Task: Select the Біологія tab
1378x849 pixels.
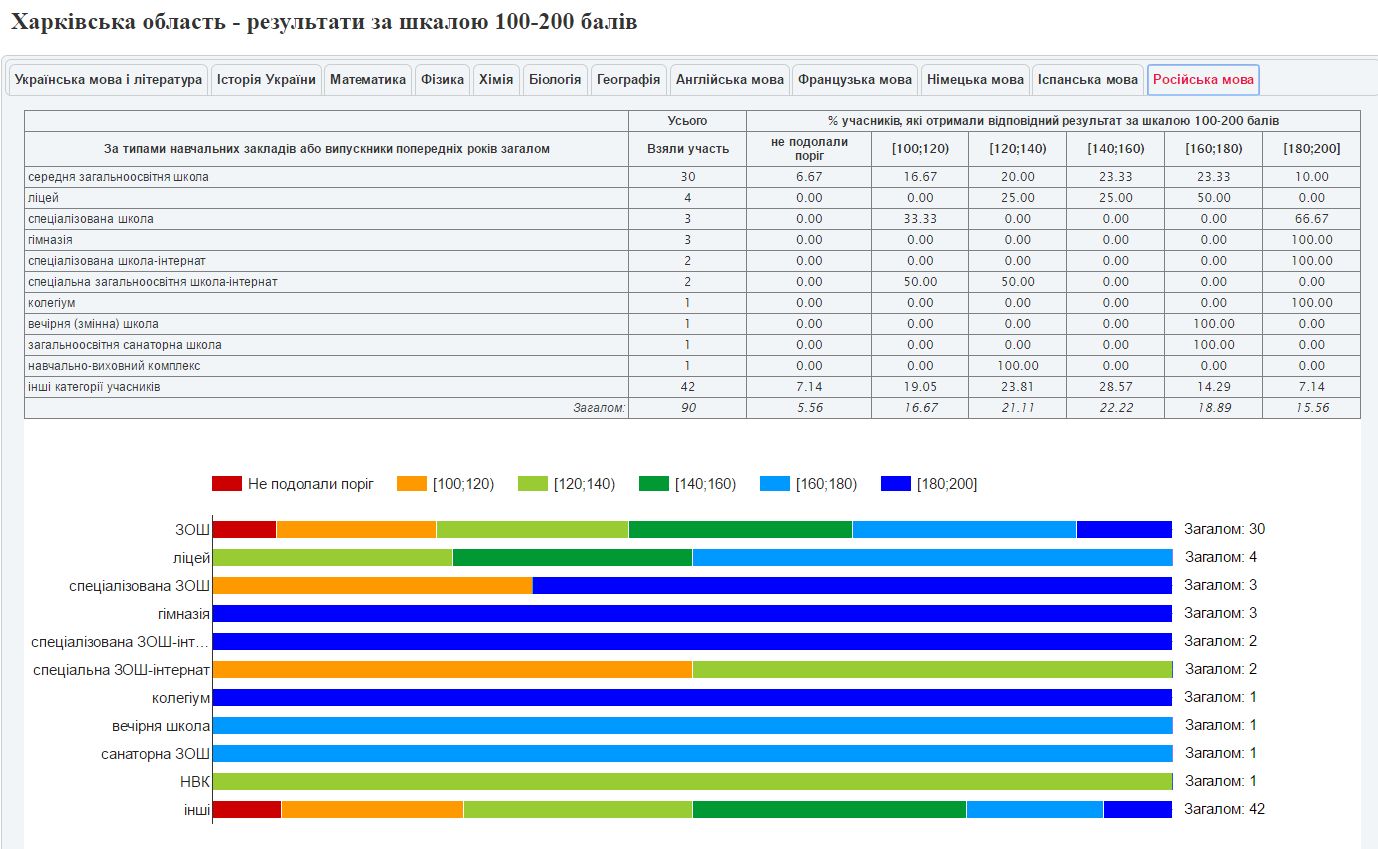Action: pyautogui.click(x=555, y=80)
